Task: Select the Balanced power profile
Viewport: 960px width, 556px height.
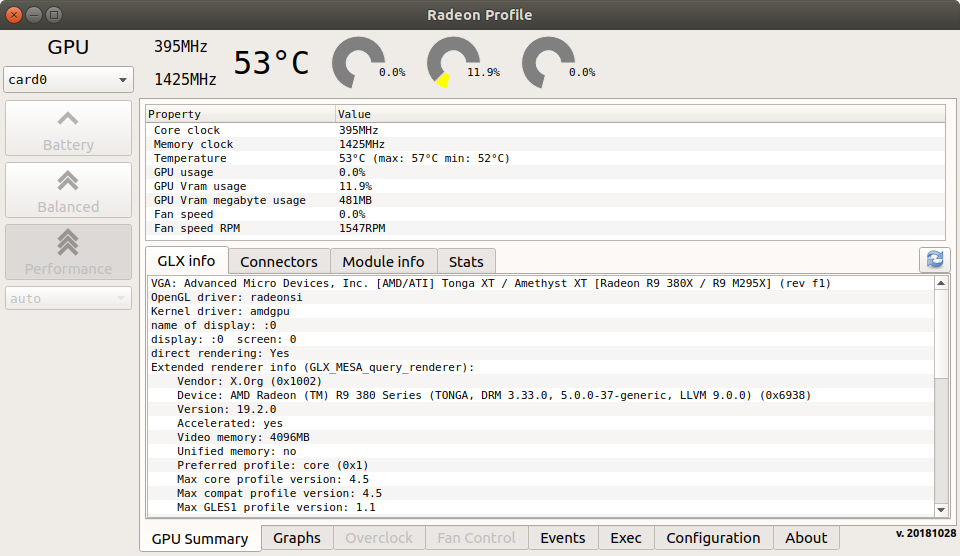Action: (69, 190)
